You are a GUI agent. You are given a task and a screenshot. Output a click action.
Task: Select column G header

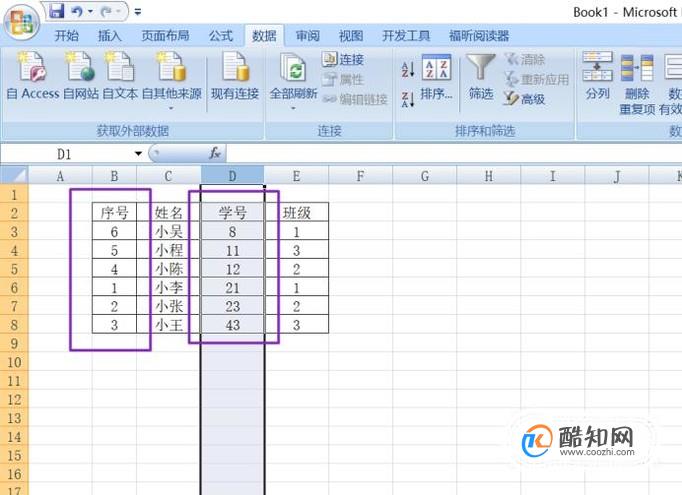pos(425,176)
